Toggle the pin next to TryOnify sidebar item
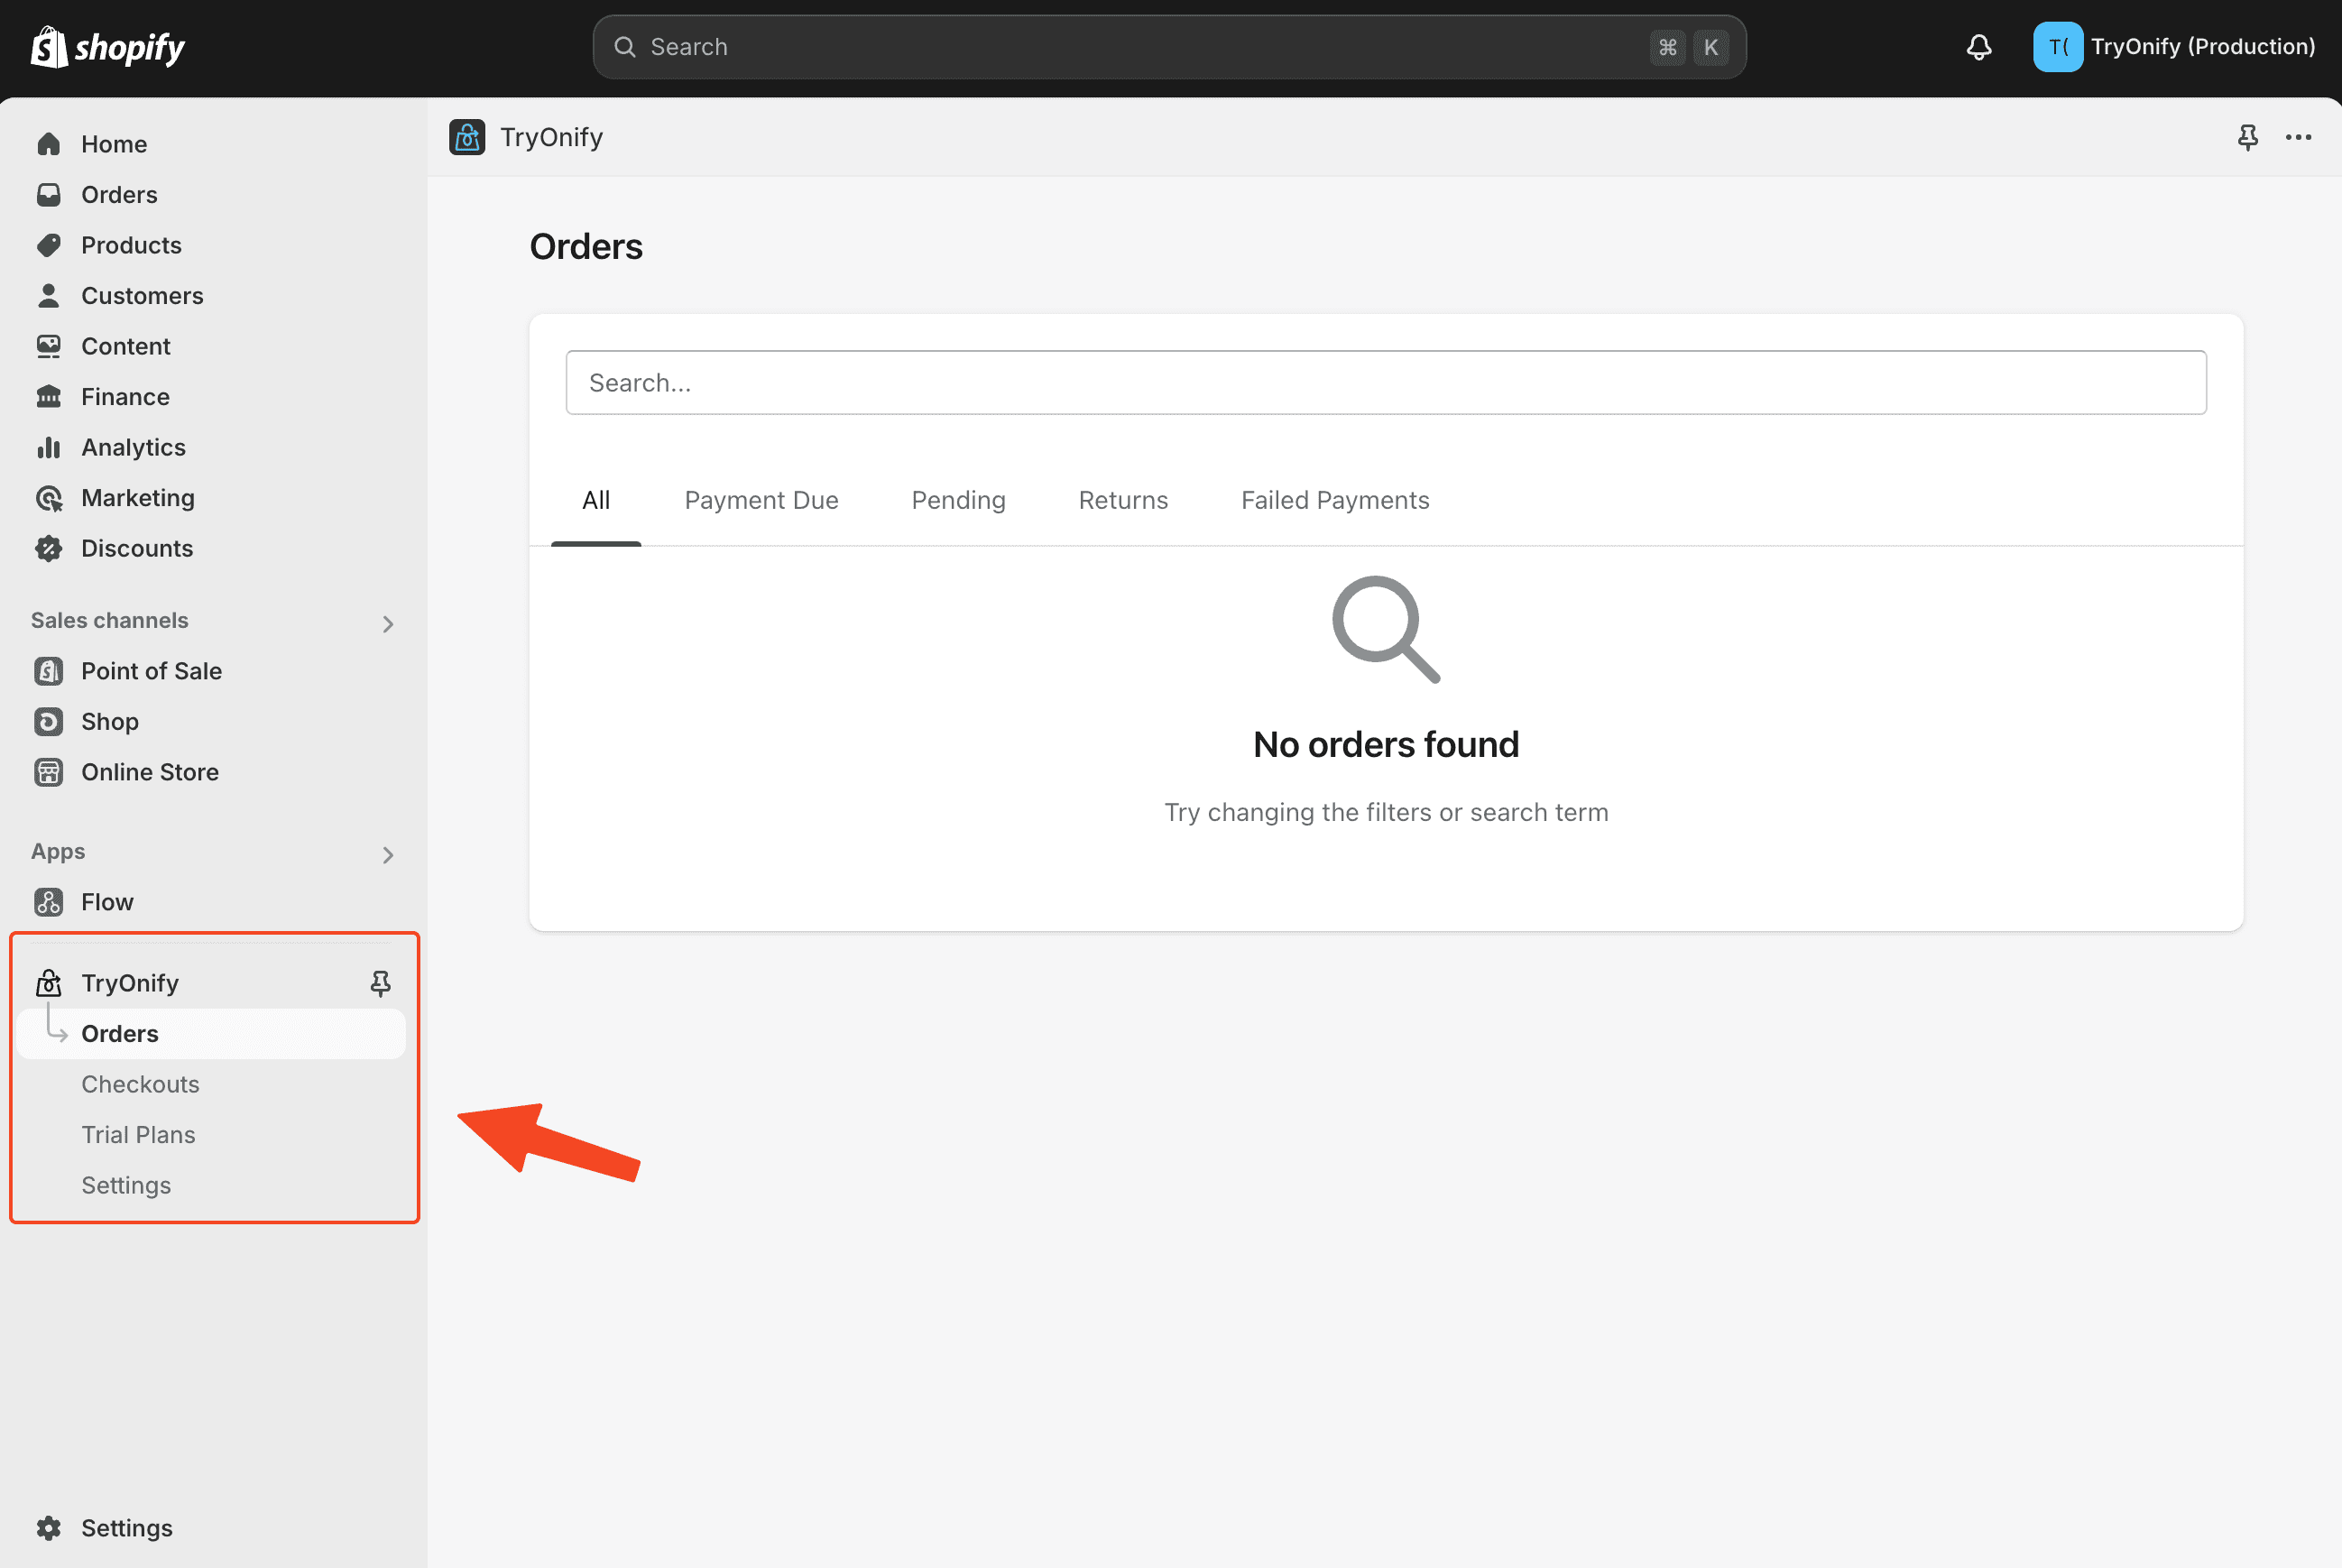The height and width of the screenshot is (1568, 2342). pyautogui.click(x=380, y=983)
